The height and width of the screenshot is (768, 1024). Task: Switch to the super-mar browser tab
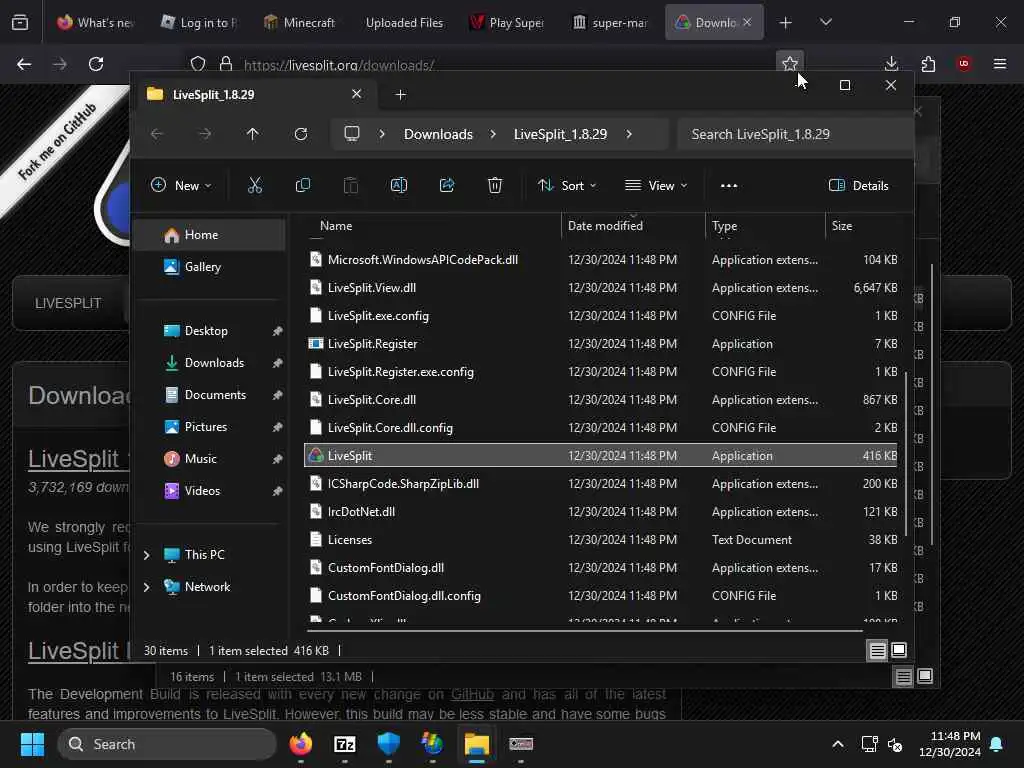pyautogui.click(x=610, y=22)
